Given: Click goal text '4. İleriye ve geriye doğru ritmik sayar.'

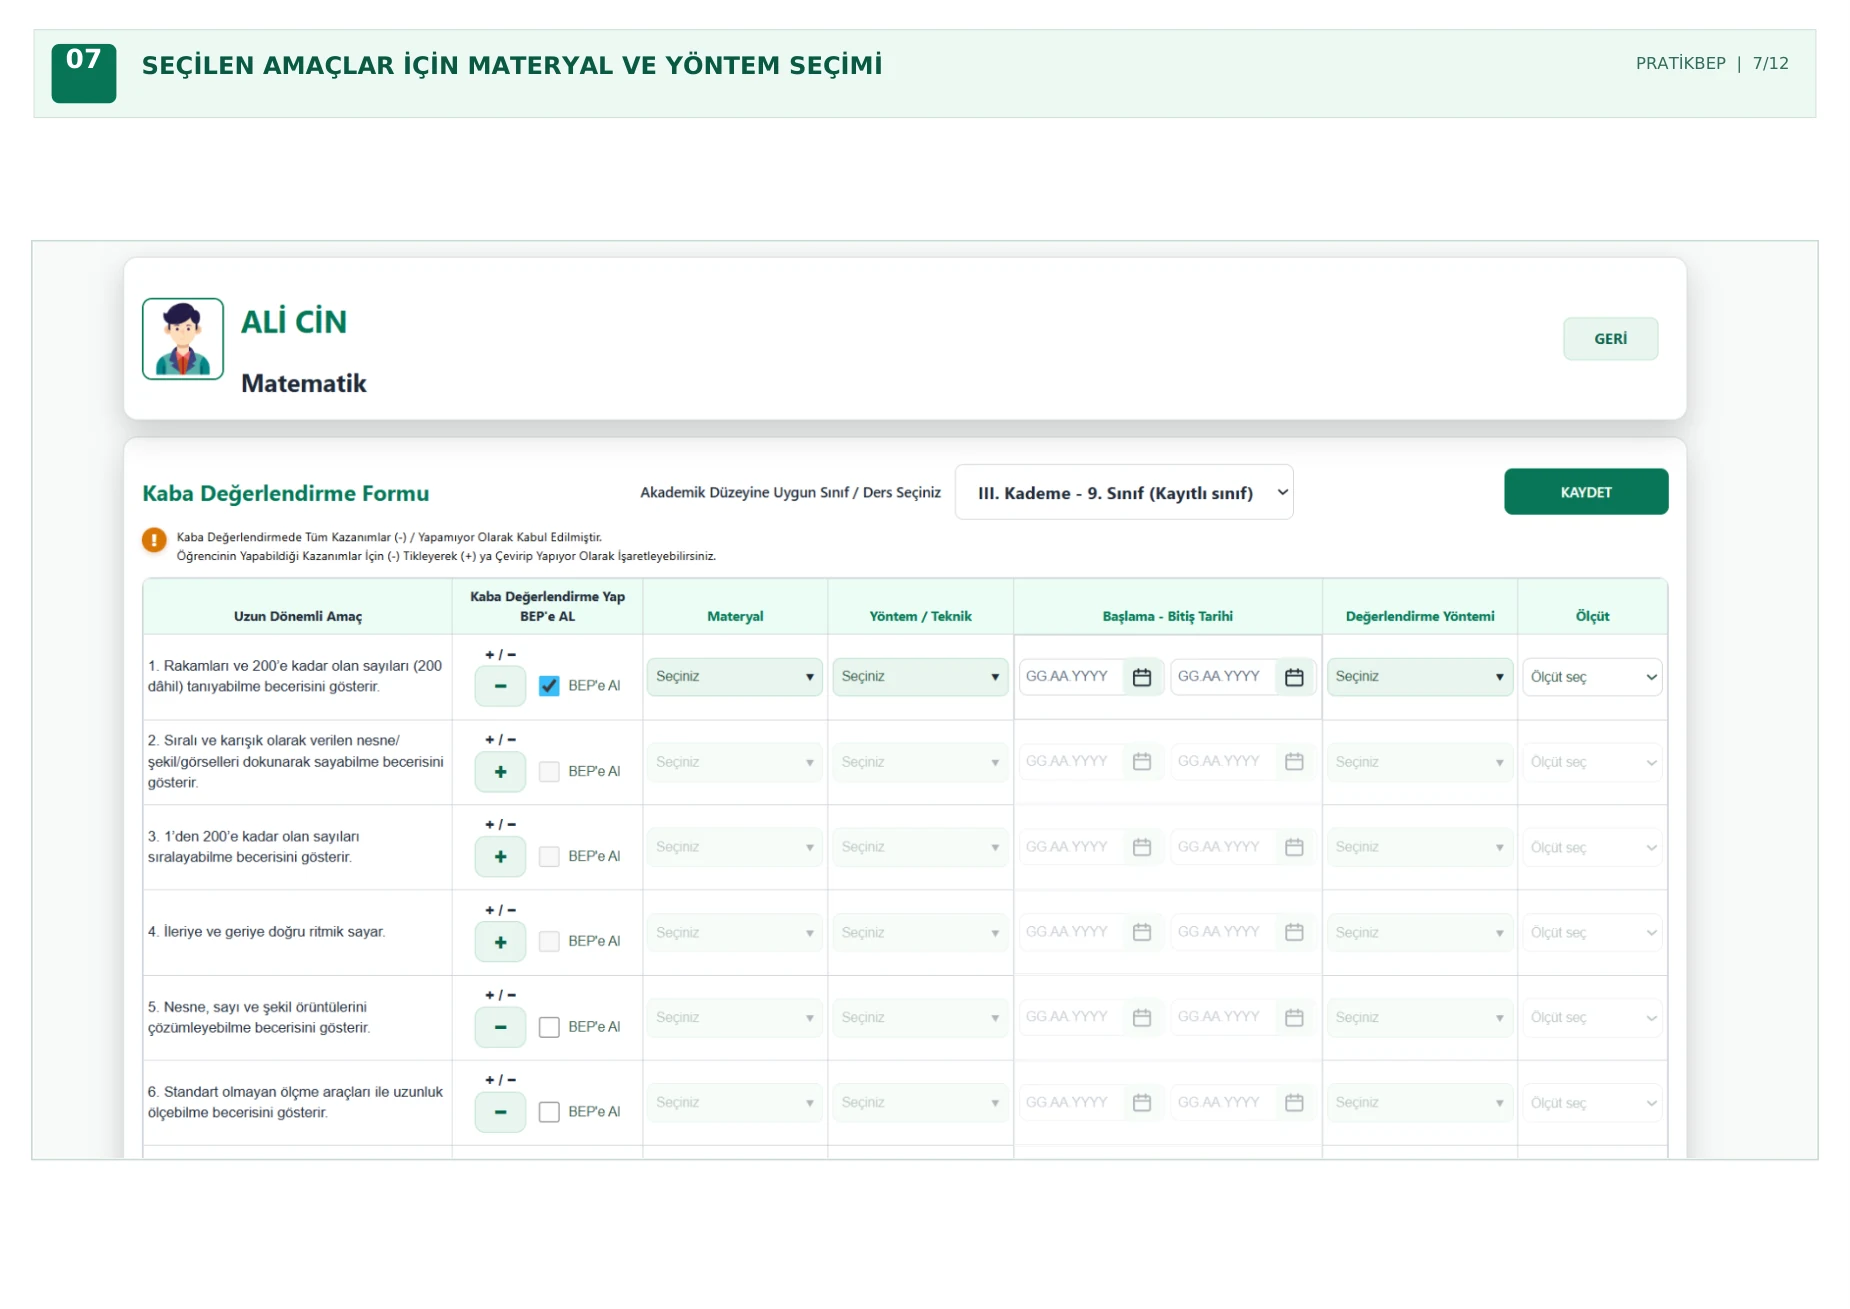Looking at the screenshot, I should click(267, 932).
